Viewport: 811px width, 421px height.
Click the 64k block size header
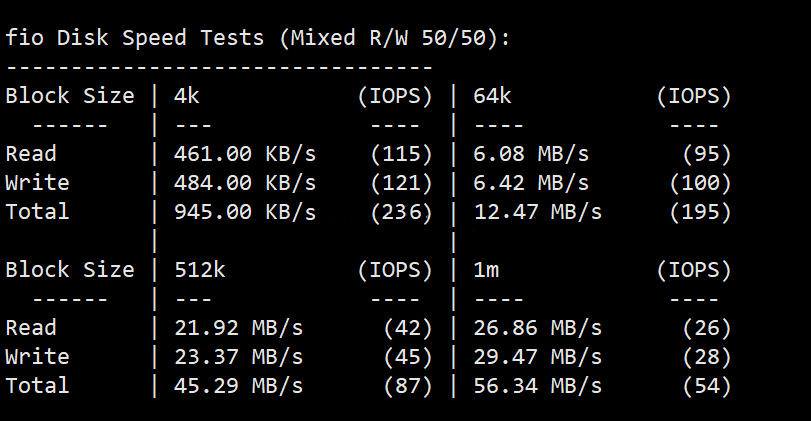click(x=492, y=96)
